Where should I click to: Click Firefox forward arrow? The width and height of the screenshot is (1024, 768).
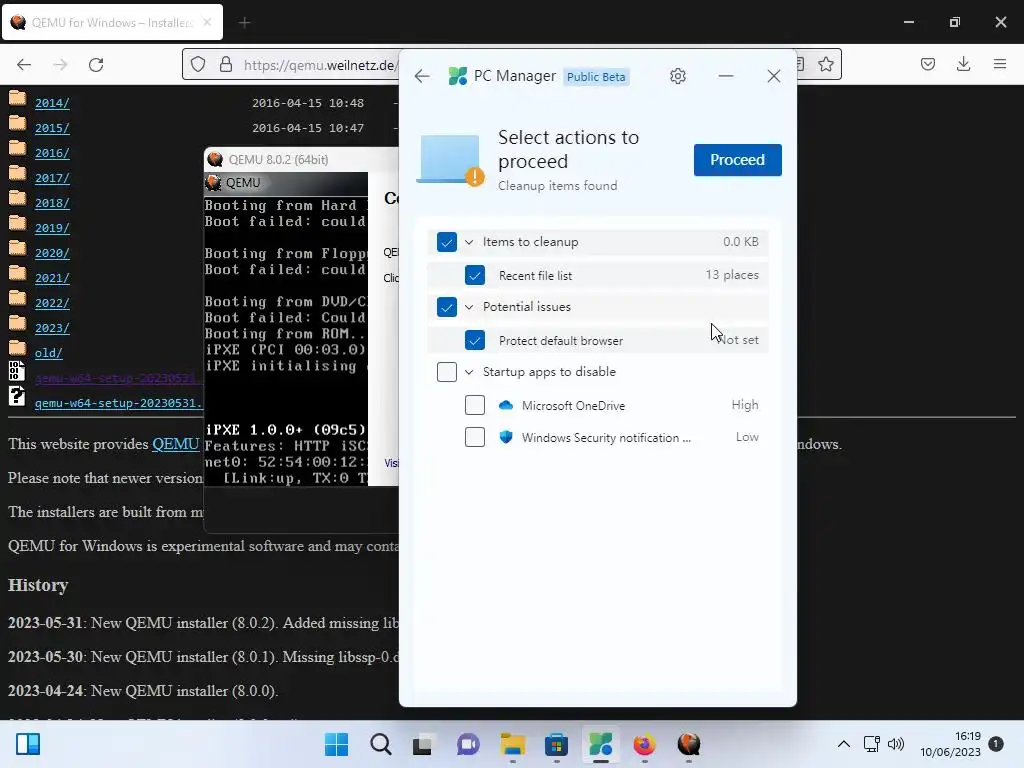60,64
